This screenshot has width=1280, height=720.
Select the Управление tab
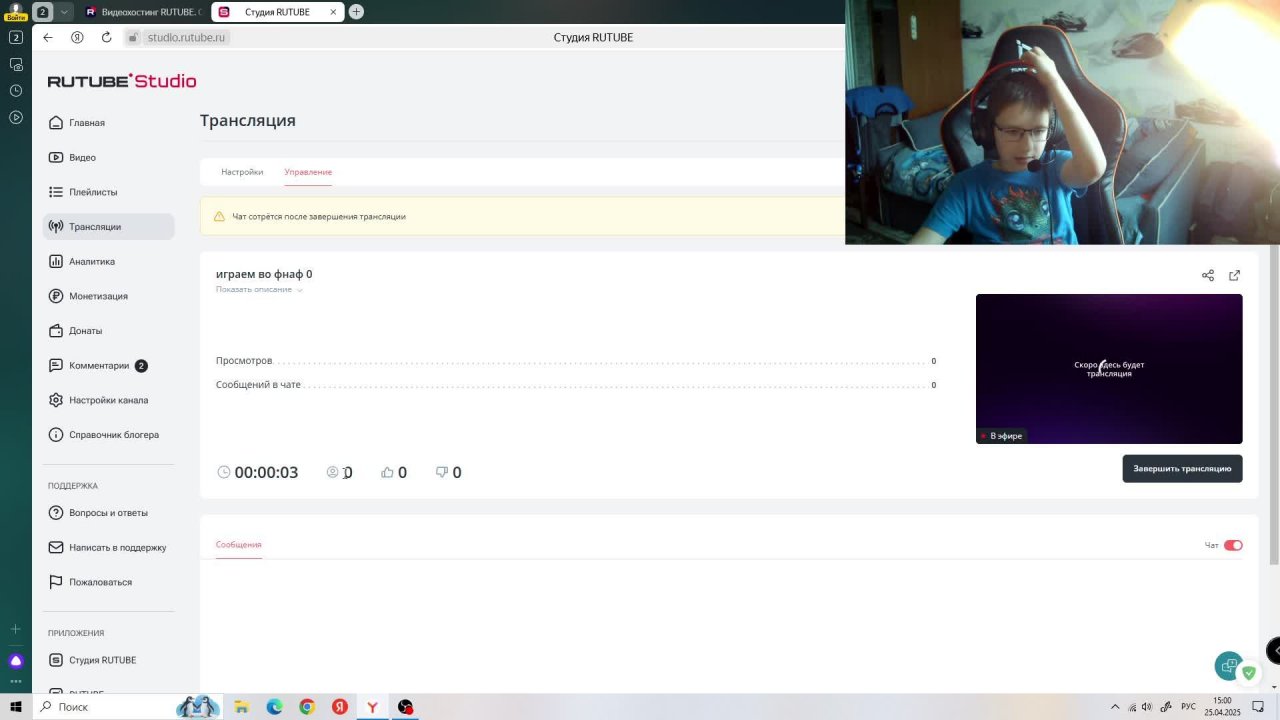[308, 172]
